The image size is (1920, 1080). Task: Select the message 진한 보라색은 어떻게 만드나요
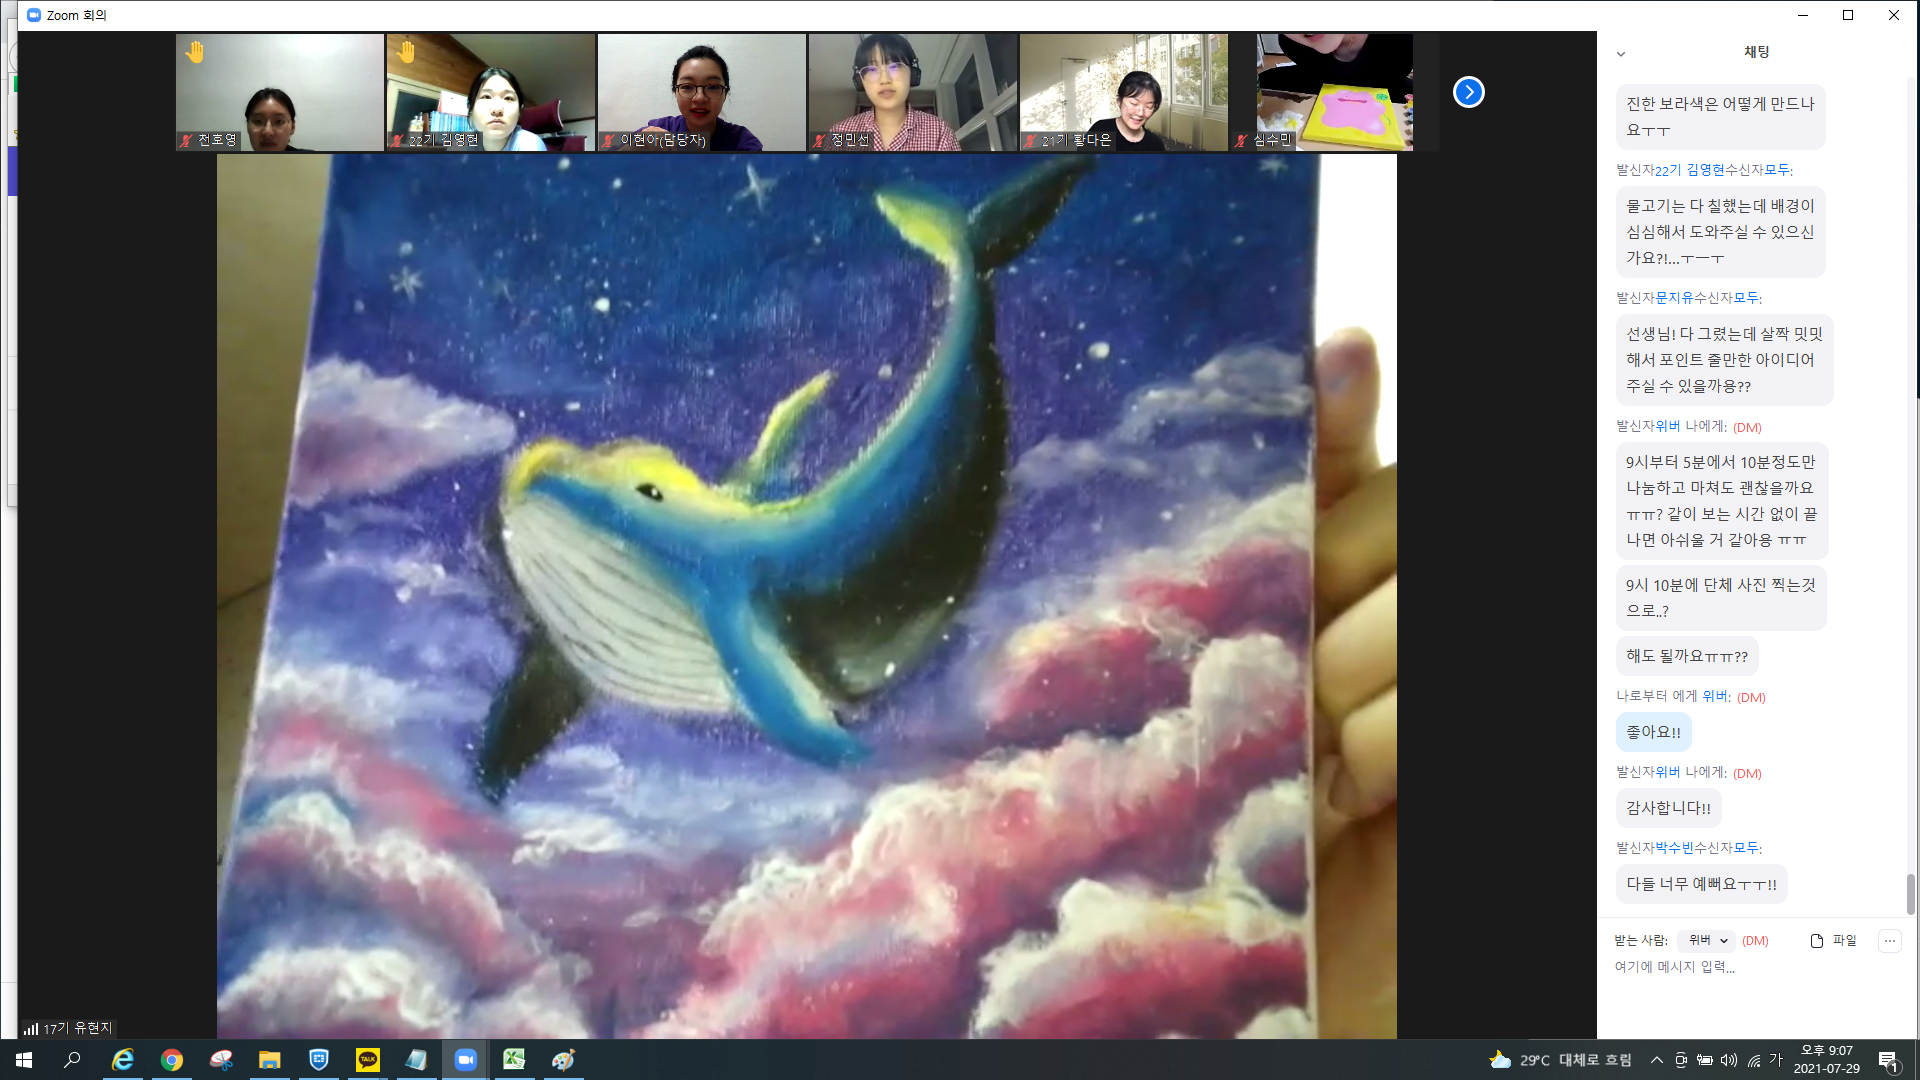coord(1720,117)
